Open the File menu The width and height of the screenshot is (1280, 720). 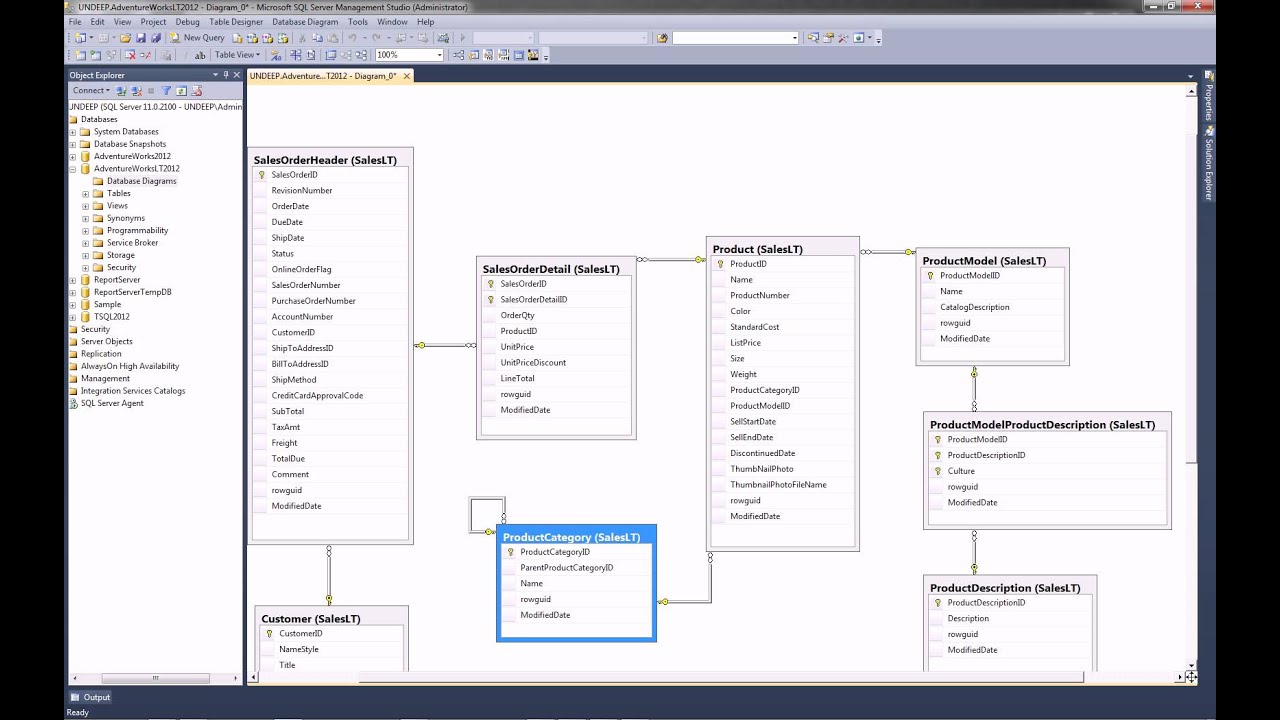(x=75, y=21)
